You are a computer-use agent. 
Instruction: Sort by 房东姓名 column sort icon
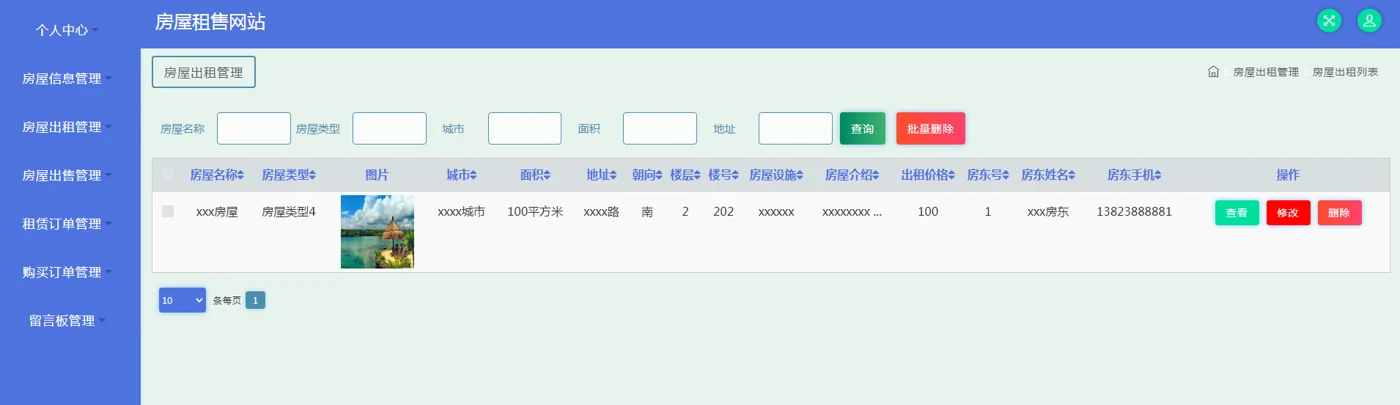point(1072,175)
